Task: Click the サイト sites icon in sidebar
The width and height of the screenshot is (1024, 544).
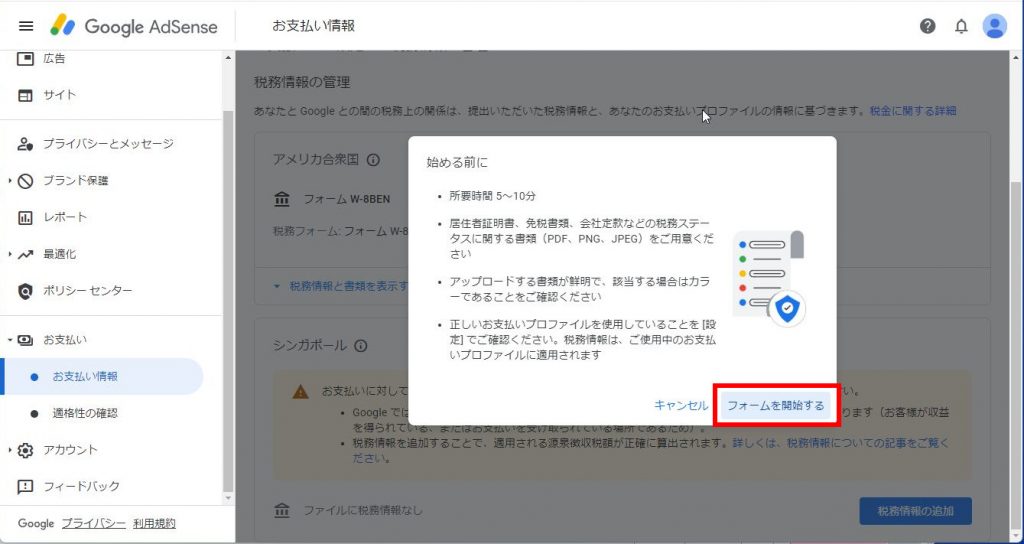Action: coord(25,95)
